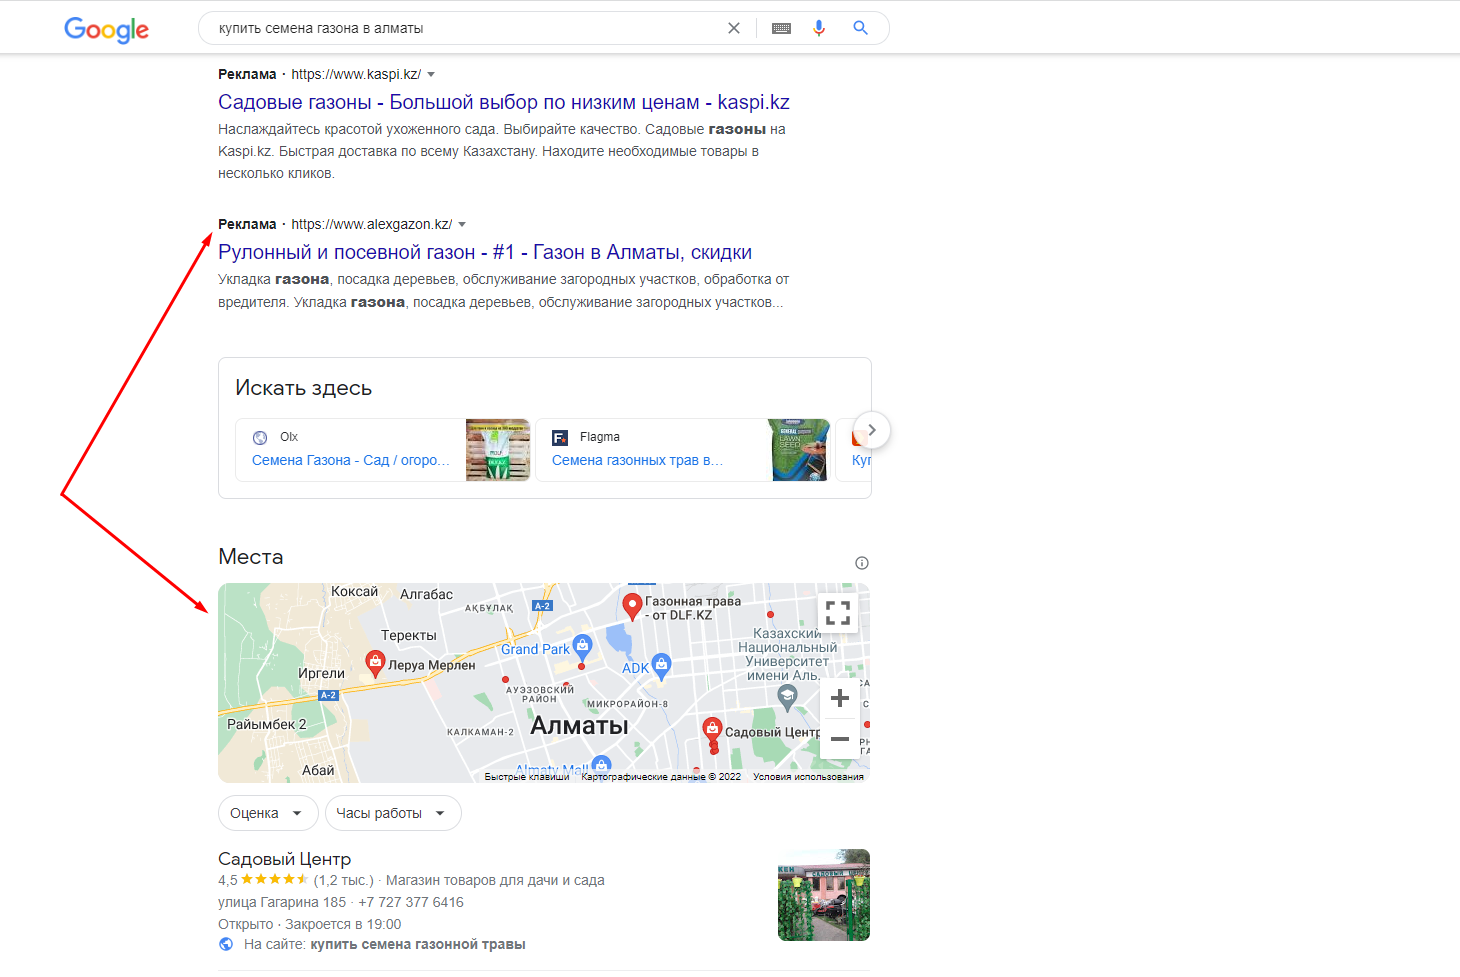Viewport: 1460px width, 977px height.
Task: Click the улица Гагарина 185 address text
Action: coord(282,902)
